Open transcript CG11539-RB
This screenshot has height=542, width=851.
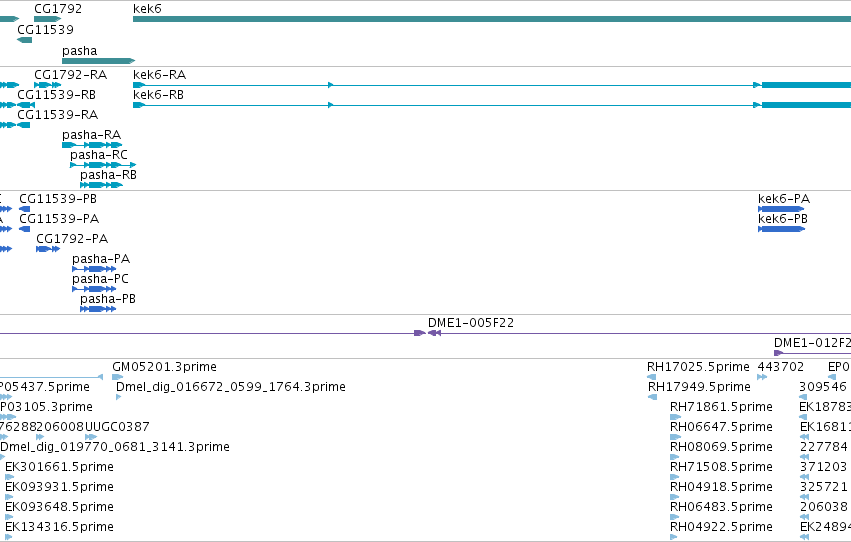pos(26,105)
